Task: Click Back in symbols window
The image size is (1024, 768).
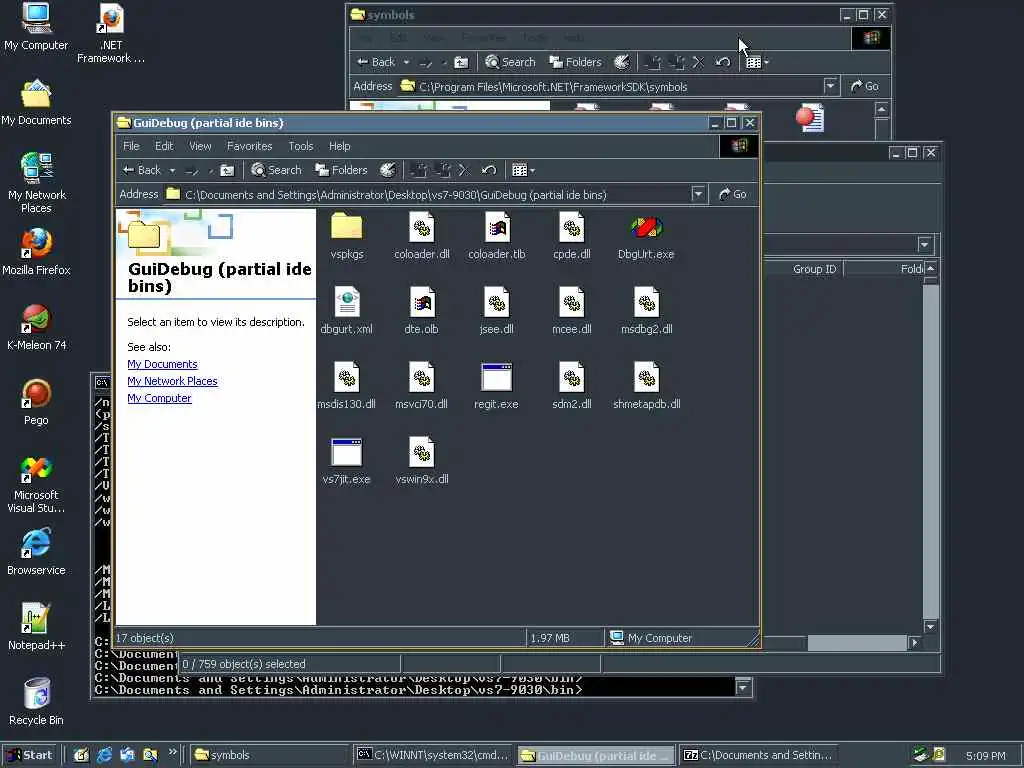Action: coord(376,62)
